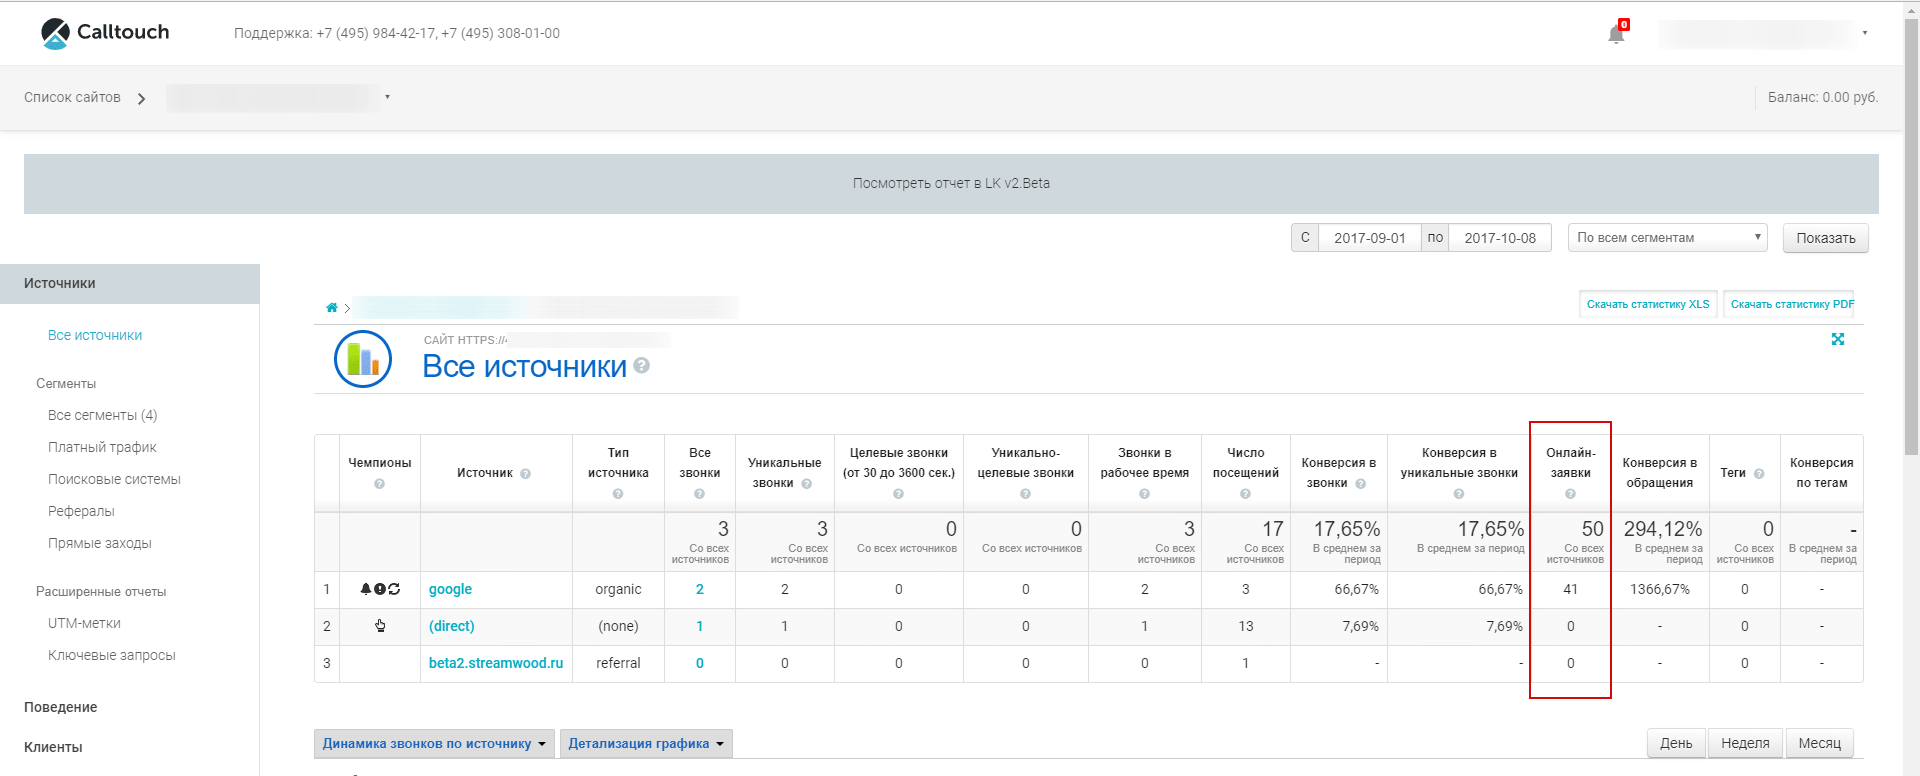The height and width of the screenshot is (776, 1920).
Task: Open Детализация графика dropdown
Action: point(646,743)
